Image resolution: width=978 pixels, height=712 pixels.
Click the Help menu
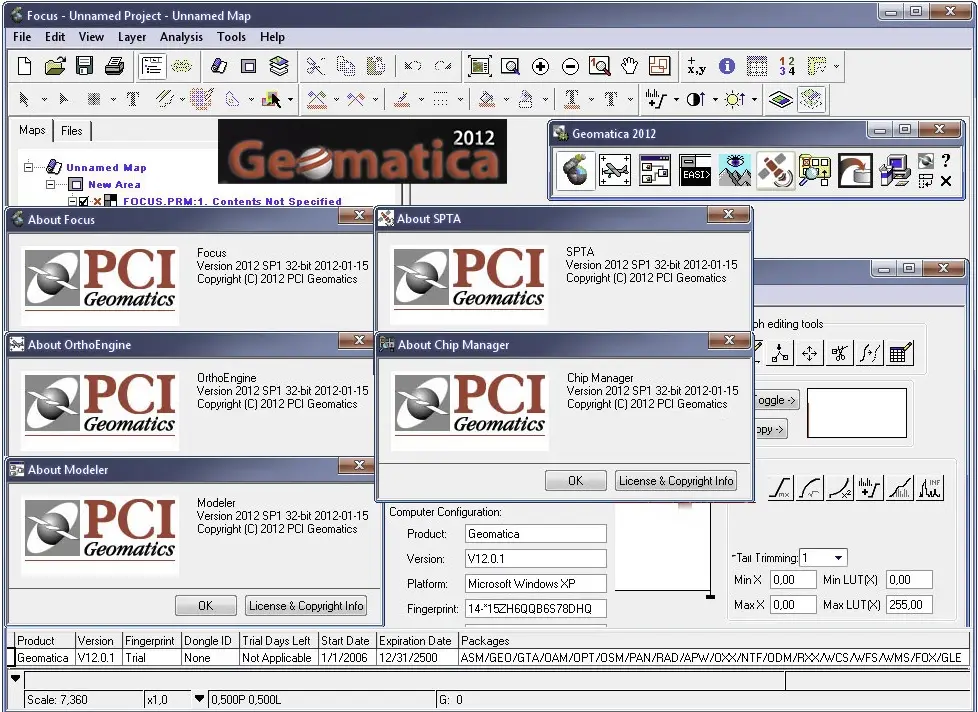(273, 37)
